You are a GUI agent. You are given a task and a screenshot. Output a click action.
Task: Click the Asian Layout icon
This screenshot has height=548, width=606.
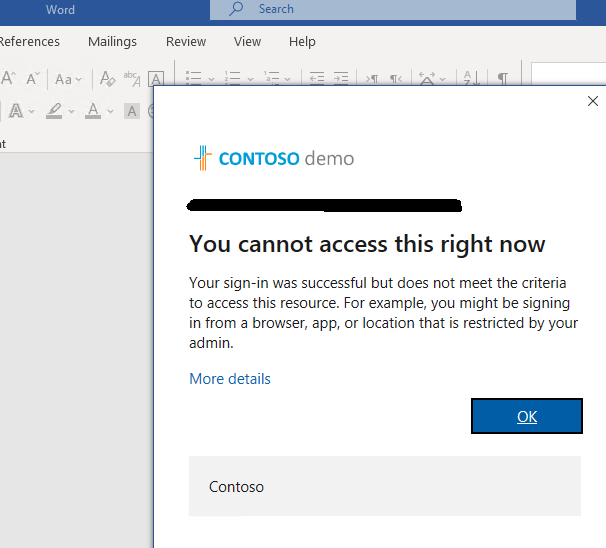[427, 78]
